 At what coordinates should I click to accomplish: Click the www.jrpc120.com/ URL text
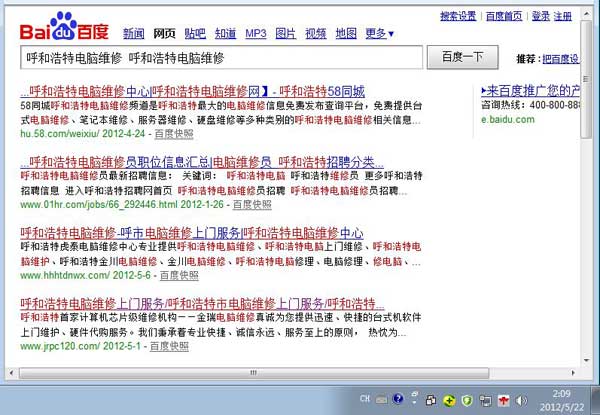tap(60, 346)
